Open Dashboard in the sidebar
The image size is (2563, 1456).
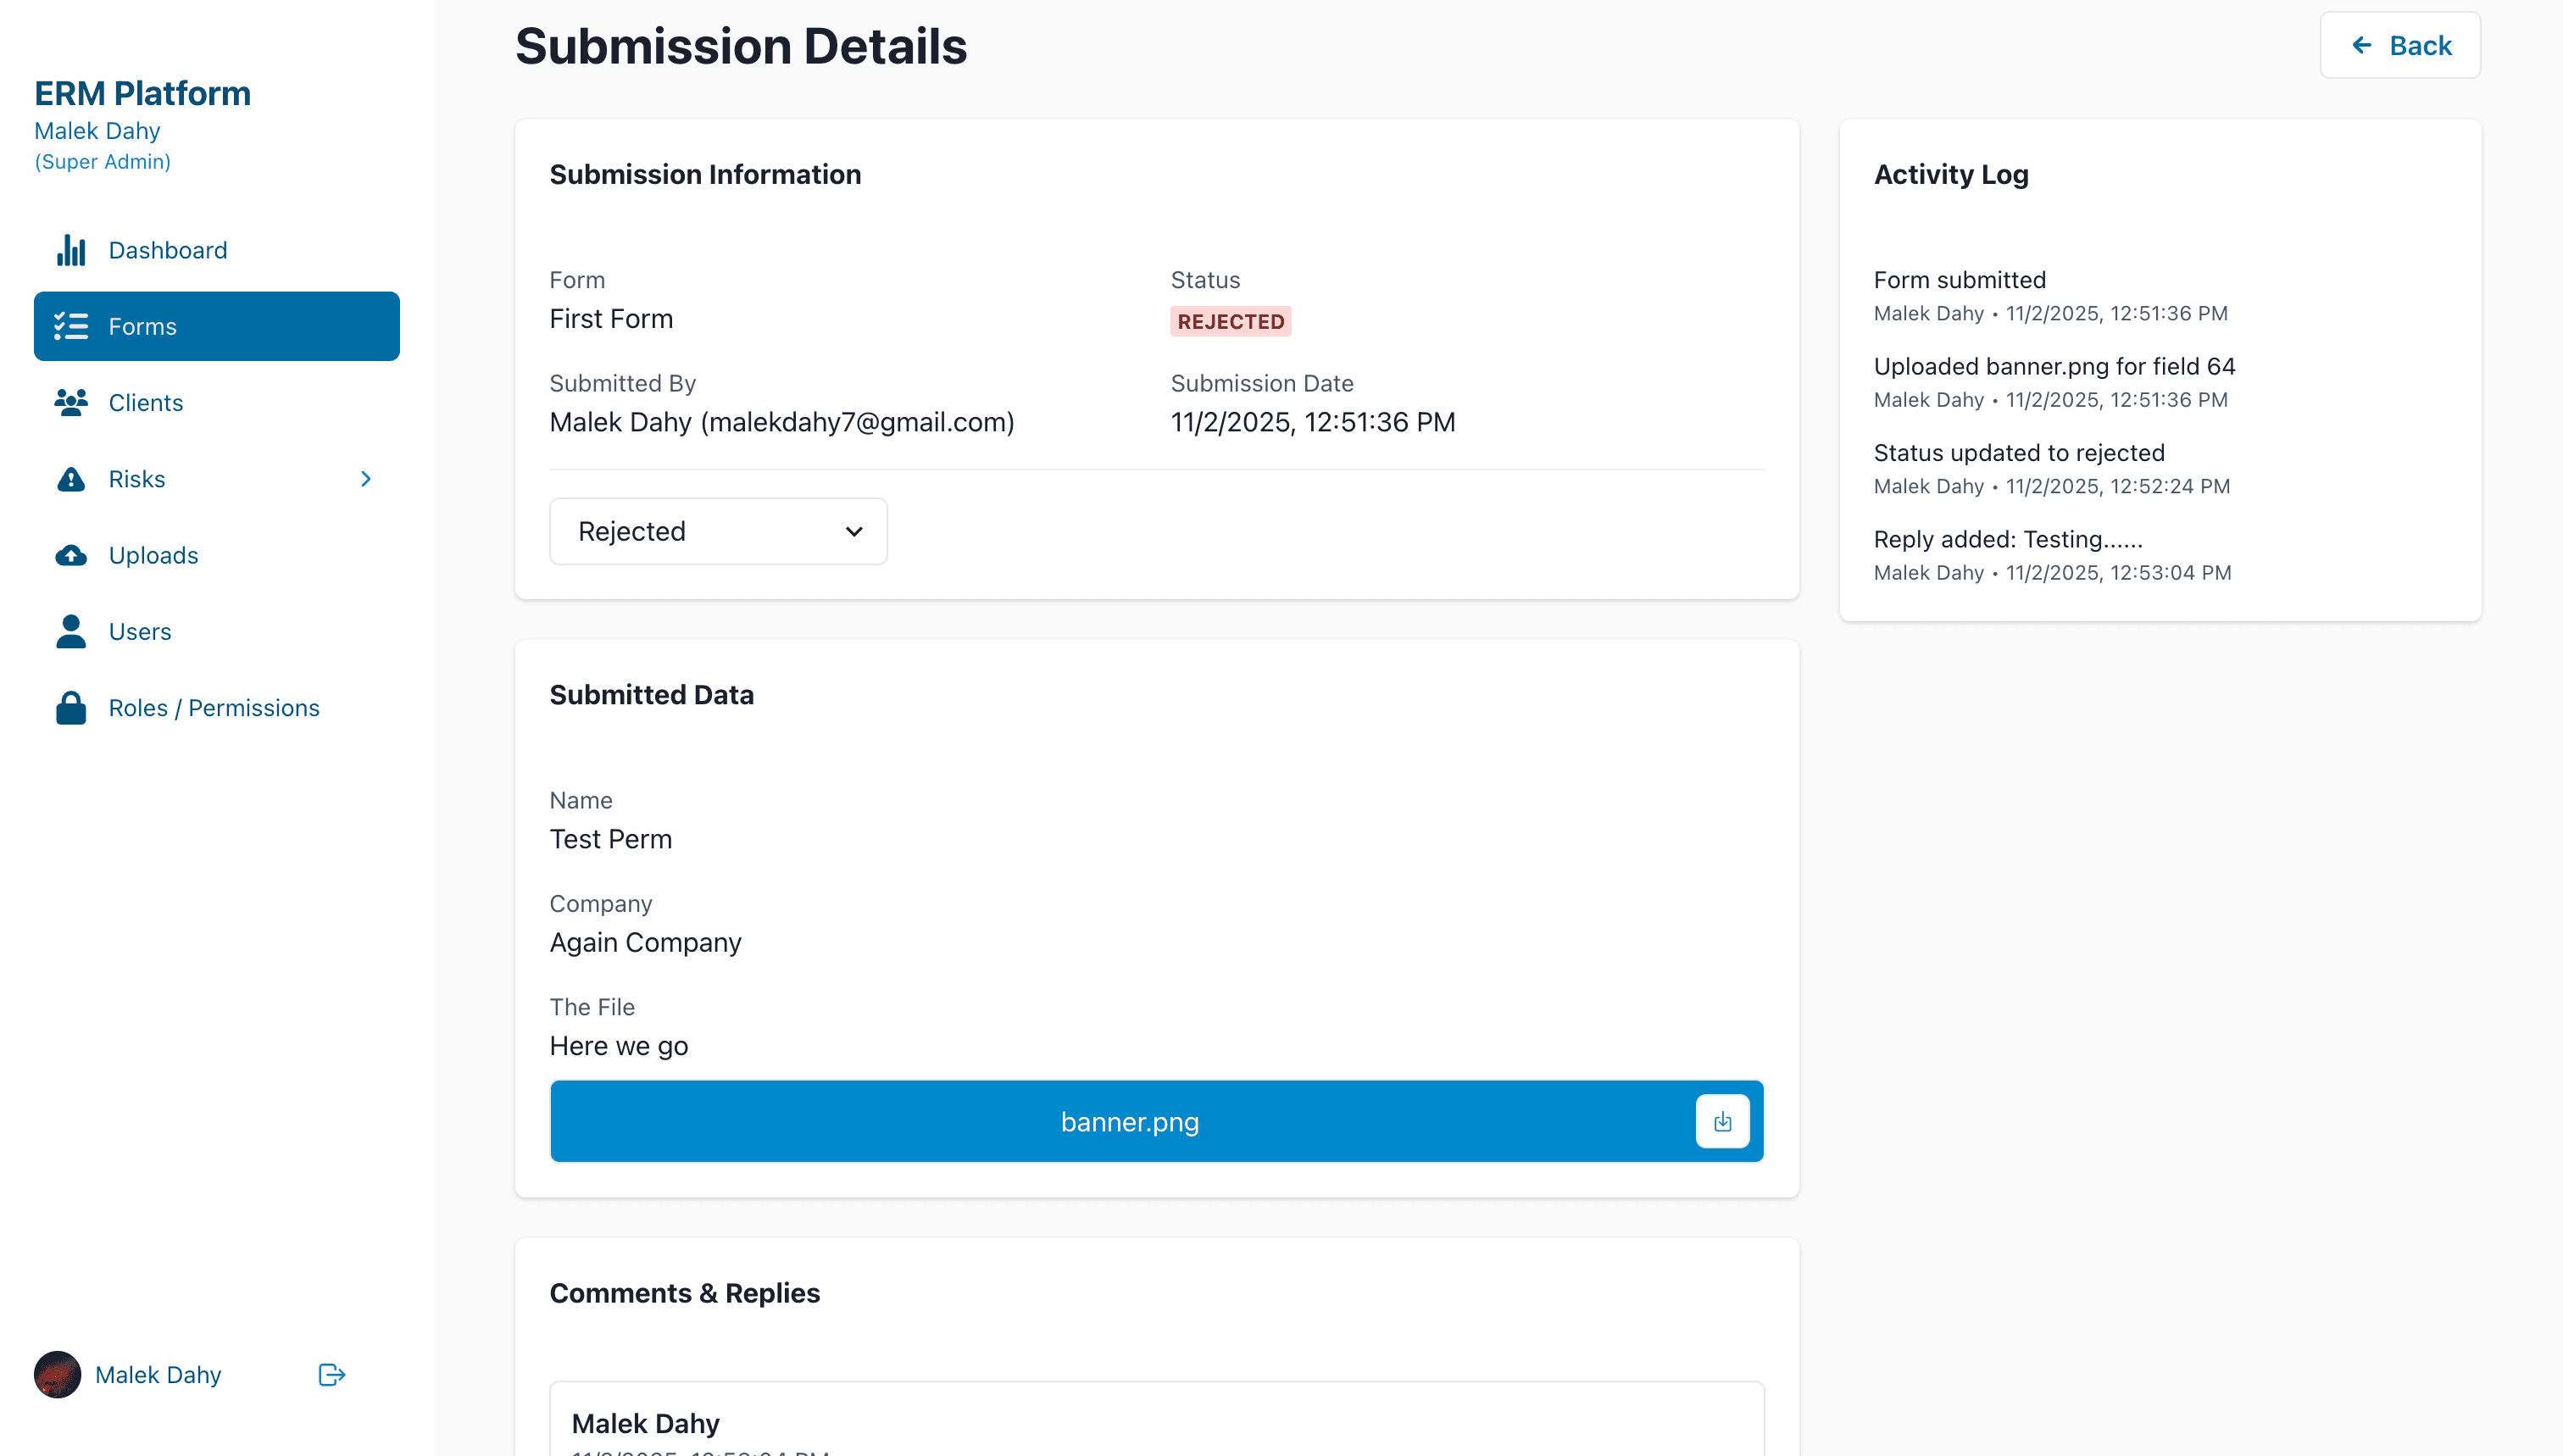click(217, 250)
